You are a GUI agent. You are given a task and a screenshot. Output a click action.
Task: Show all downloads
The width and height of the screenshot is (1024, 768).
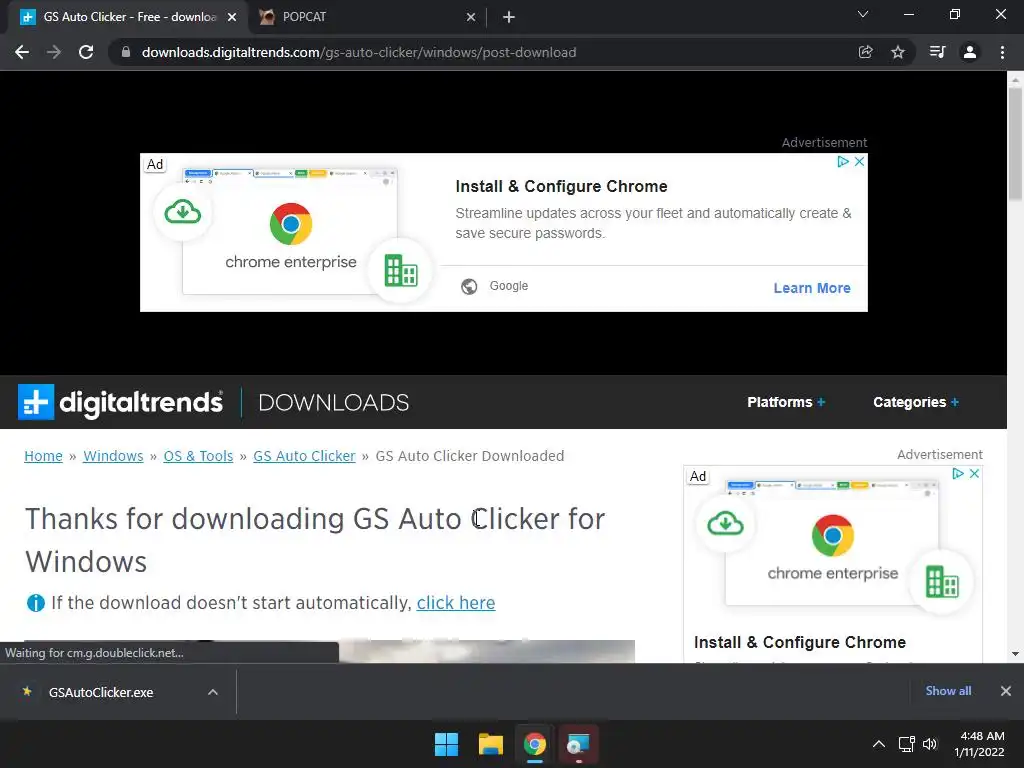[948, 691]
